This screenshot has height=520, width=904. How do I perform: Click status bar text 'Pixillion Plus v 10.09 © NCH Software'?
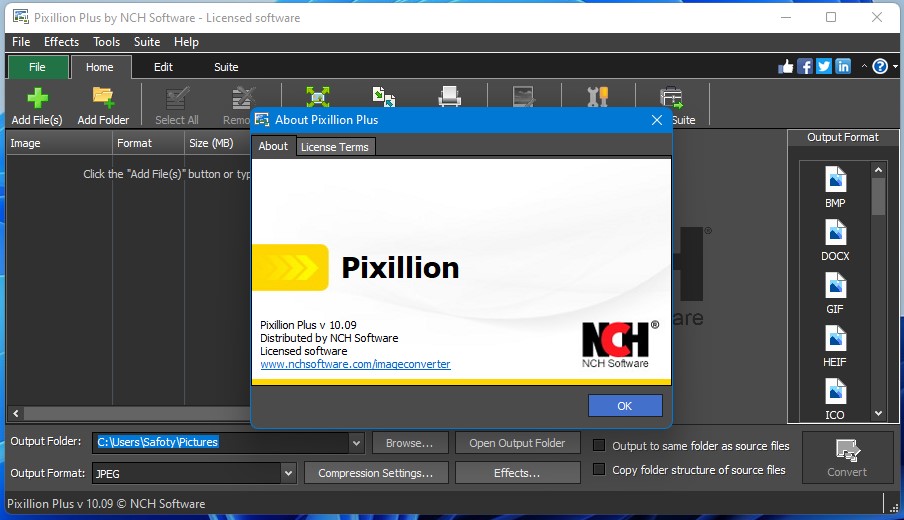tap(106, 503)
